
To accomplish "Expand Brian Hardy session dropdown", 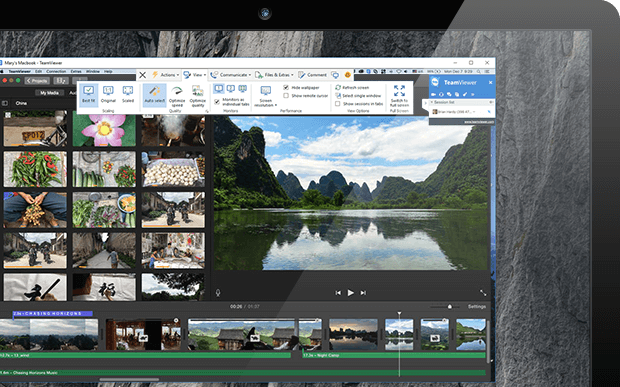I will pyautogui.click(x=474, y=112).
